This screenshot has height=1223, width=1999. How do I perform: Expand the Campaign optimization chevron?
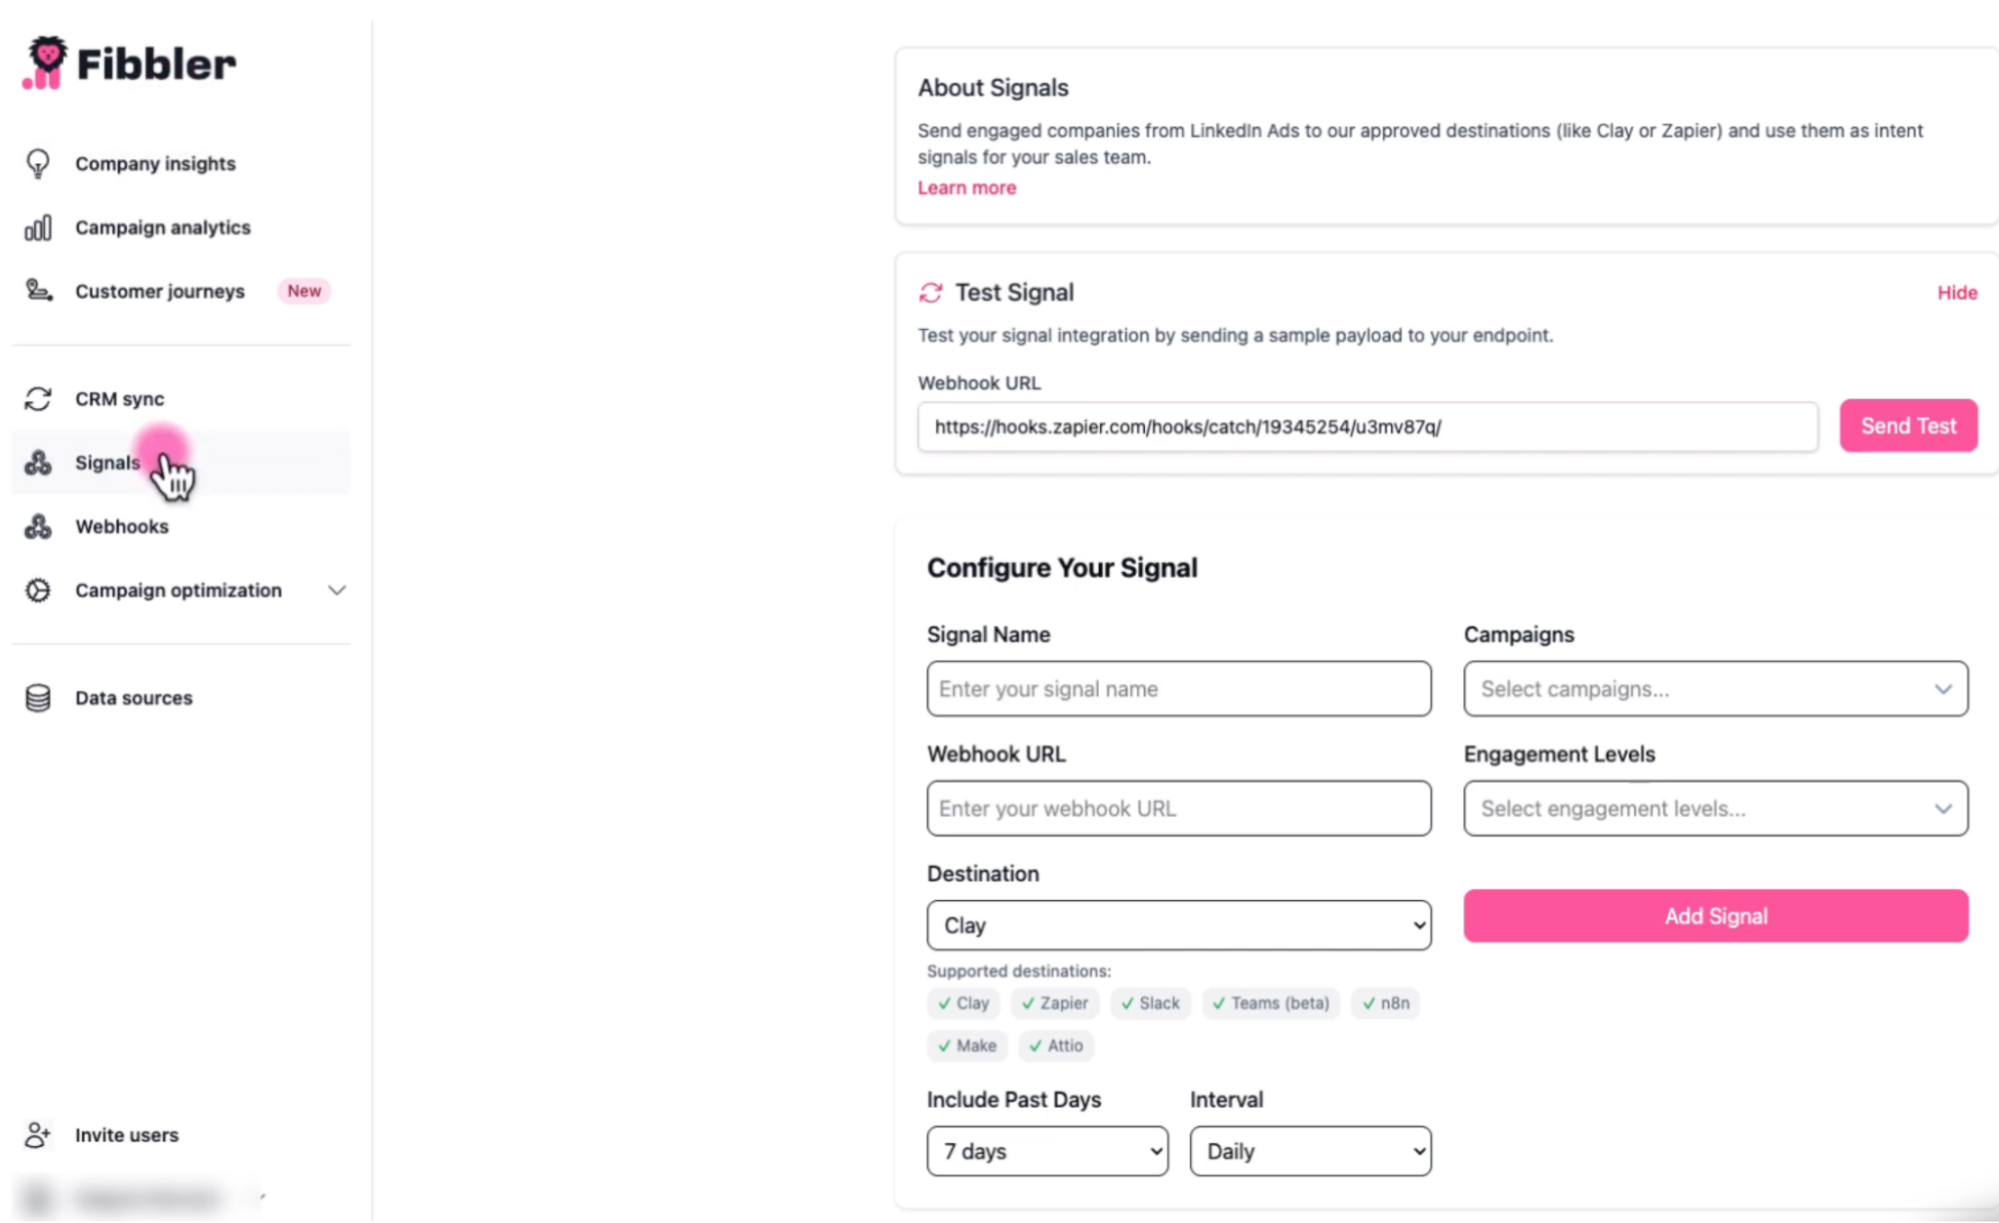tap(337, 590)
